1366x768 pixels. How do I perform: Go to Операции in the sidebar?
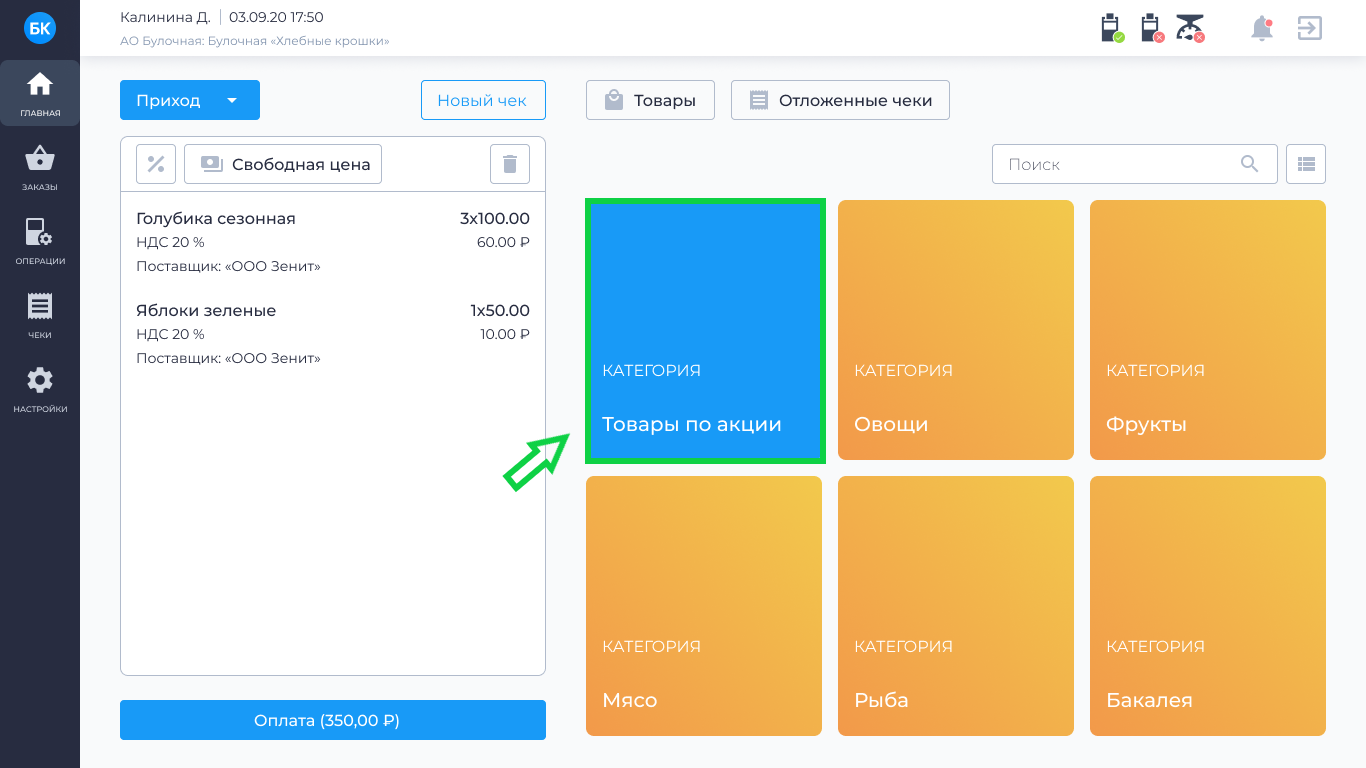pos(40,241)
